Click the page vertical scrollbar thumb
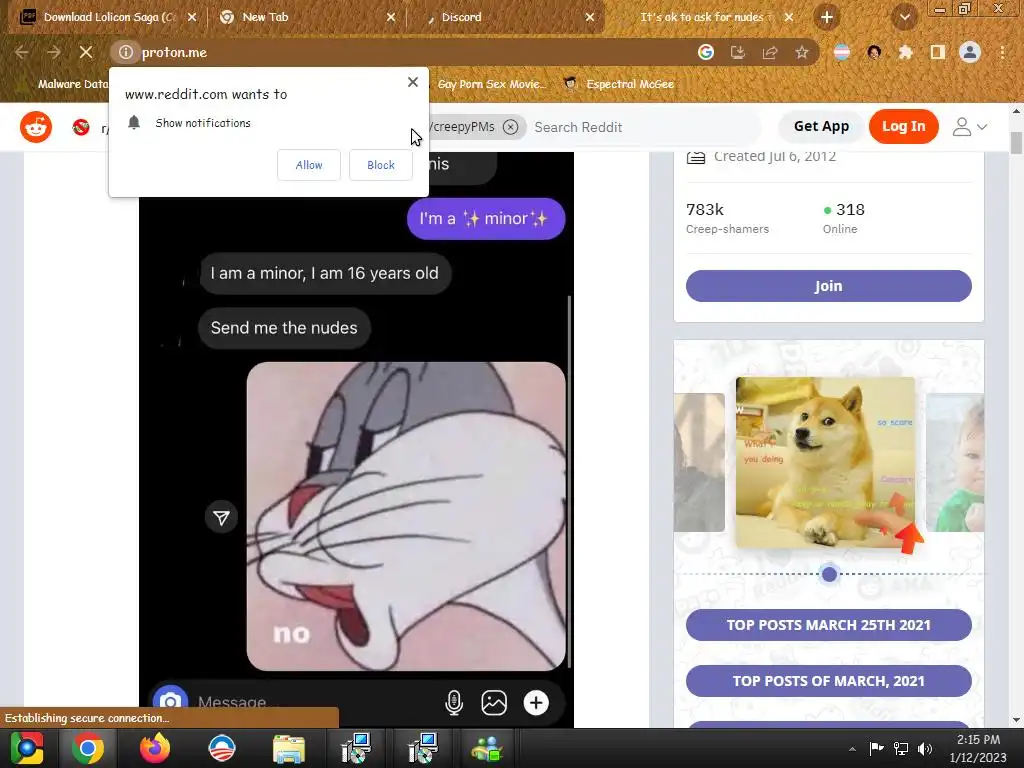The image size is (1024, 768). point(1016,142)
